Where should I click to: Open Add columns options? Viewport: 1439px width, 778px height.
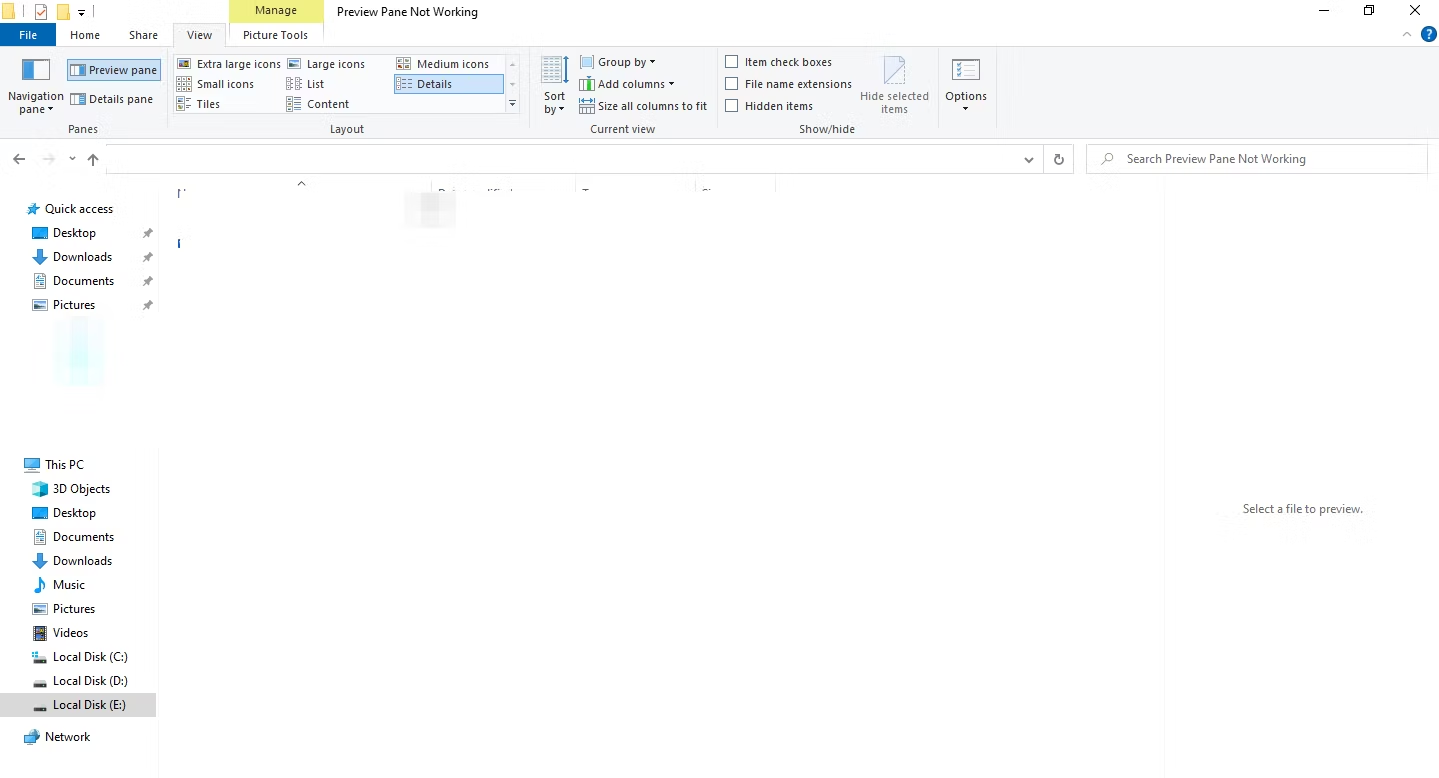click(x=628, y=84)
